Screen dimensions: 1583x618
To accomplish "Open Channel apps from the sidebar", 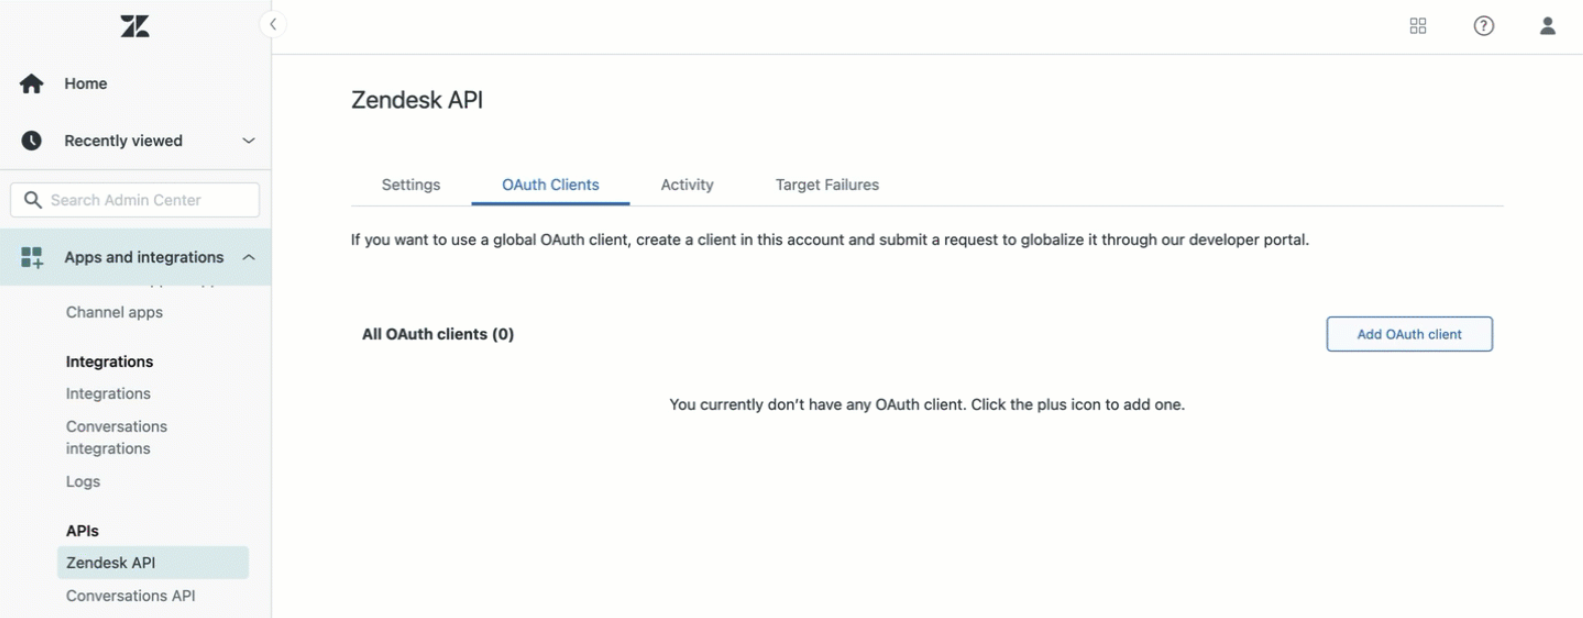I will (x=113, y=312).
